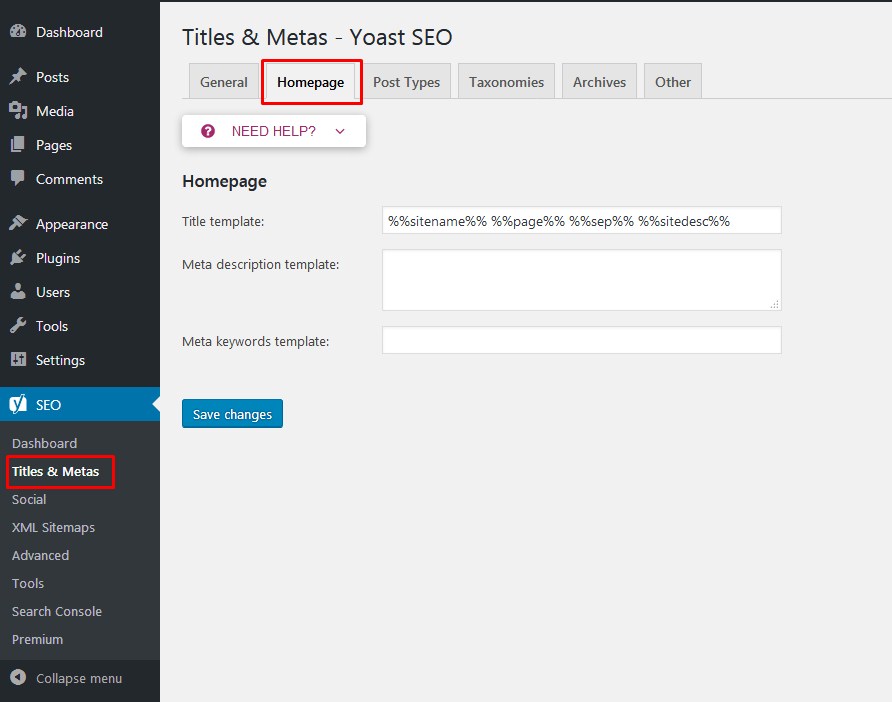Open the Post Types tab
The height and width of the screenshot is (702, 892).
tap(406, 82)
